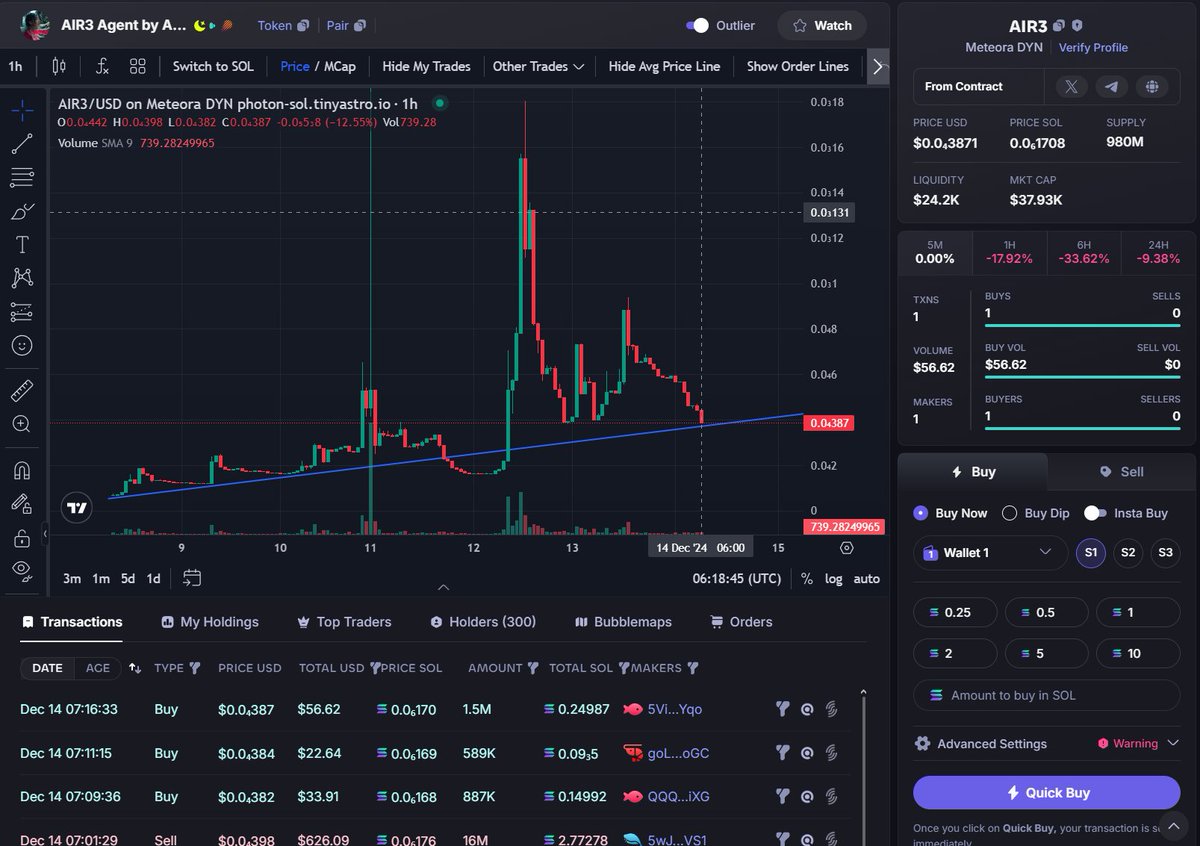This screenshot has height=846, width=1200.
Task: Click Verify Profile link
Action: point(1093,47)
